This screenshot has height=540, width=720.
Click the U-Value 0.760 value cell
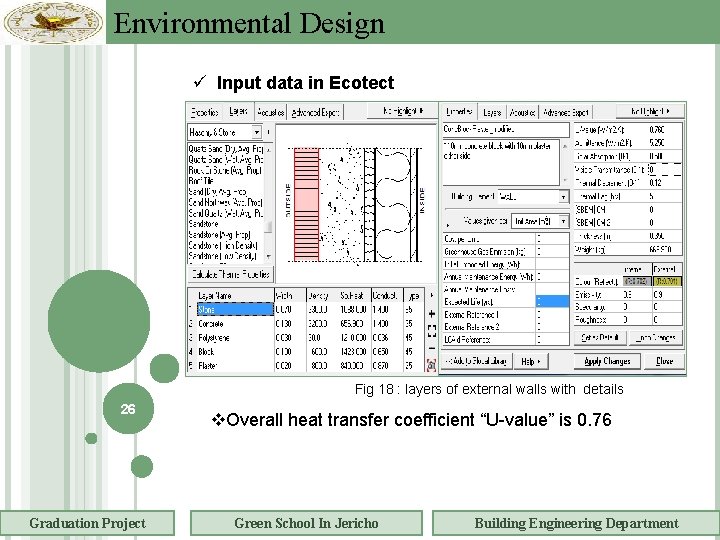[x=664, y=130]
